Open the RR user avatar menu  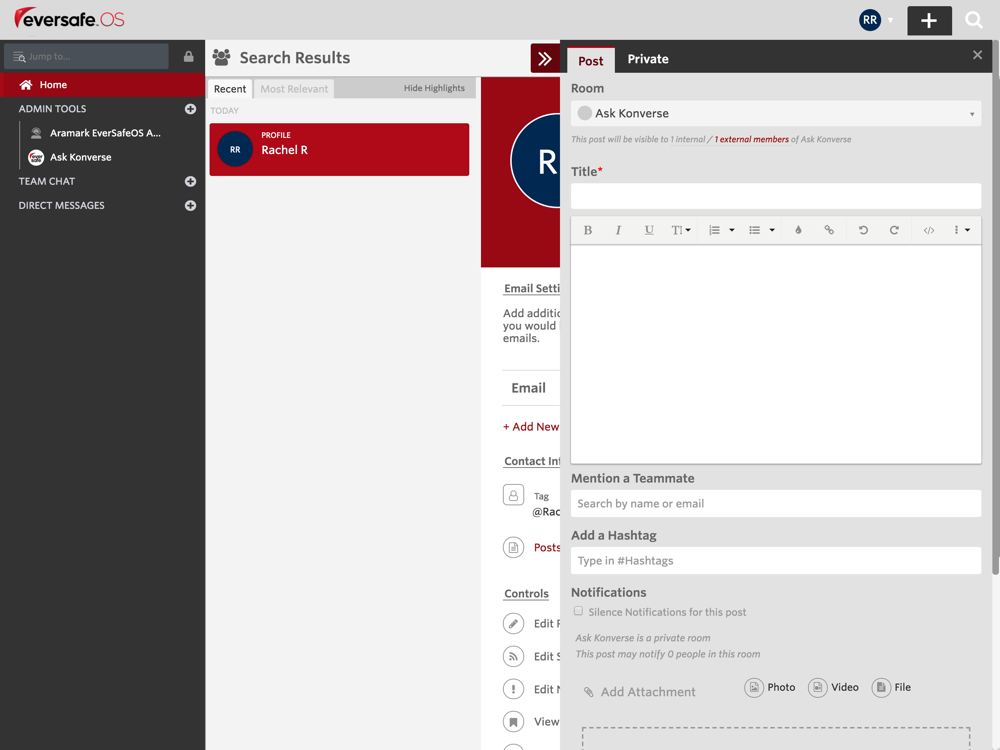[869, 20]
